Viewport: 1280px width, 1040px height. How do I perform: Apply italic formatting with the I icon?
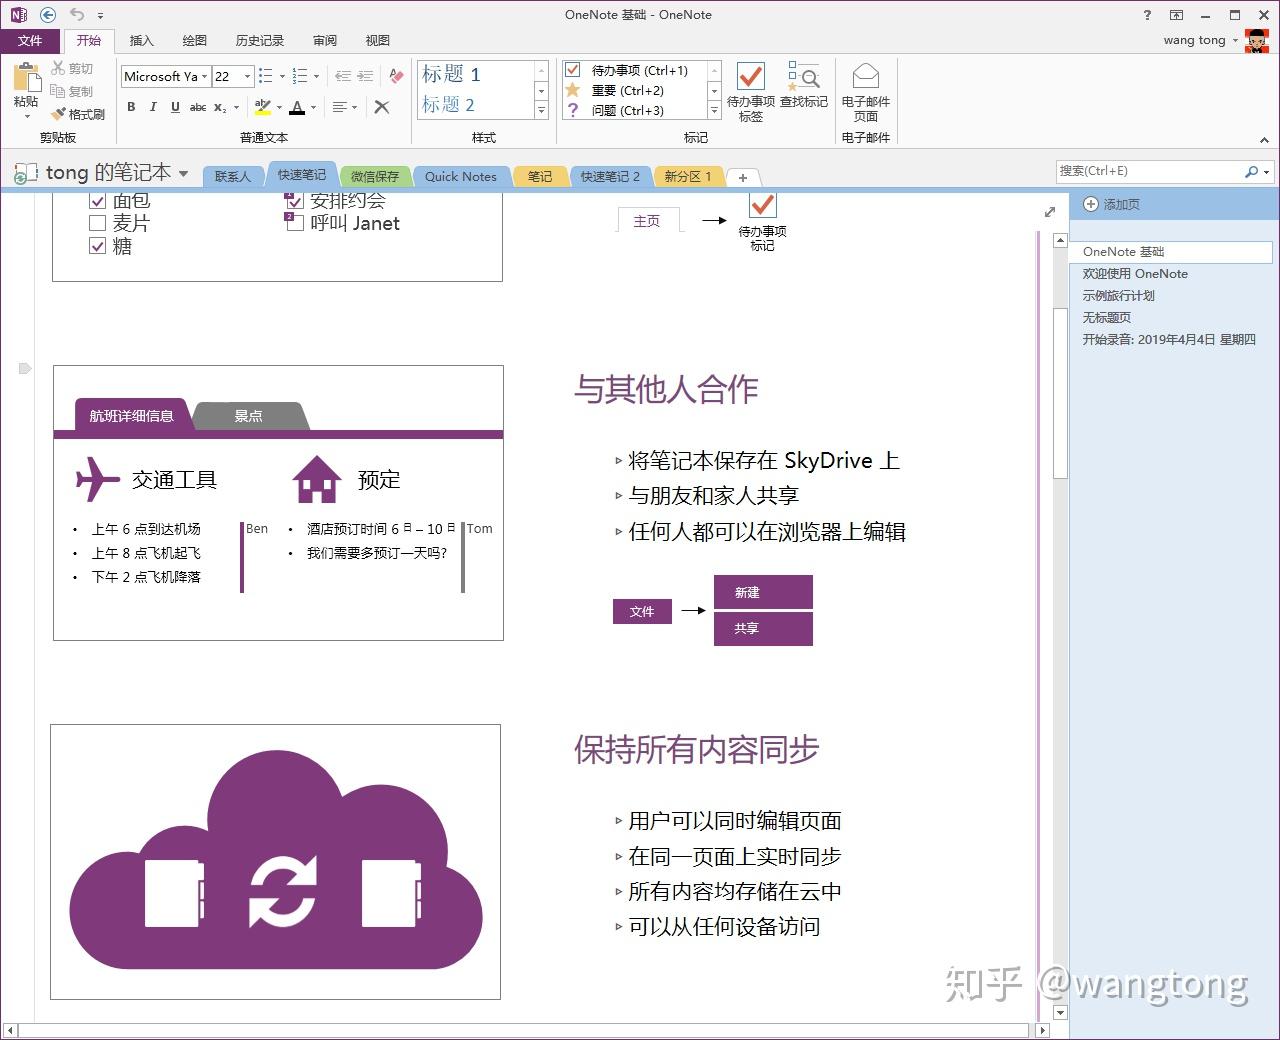[x=153, y=107]
